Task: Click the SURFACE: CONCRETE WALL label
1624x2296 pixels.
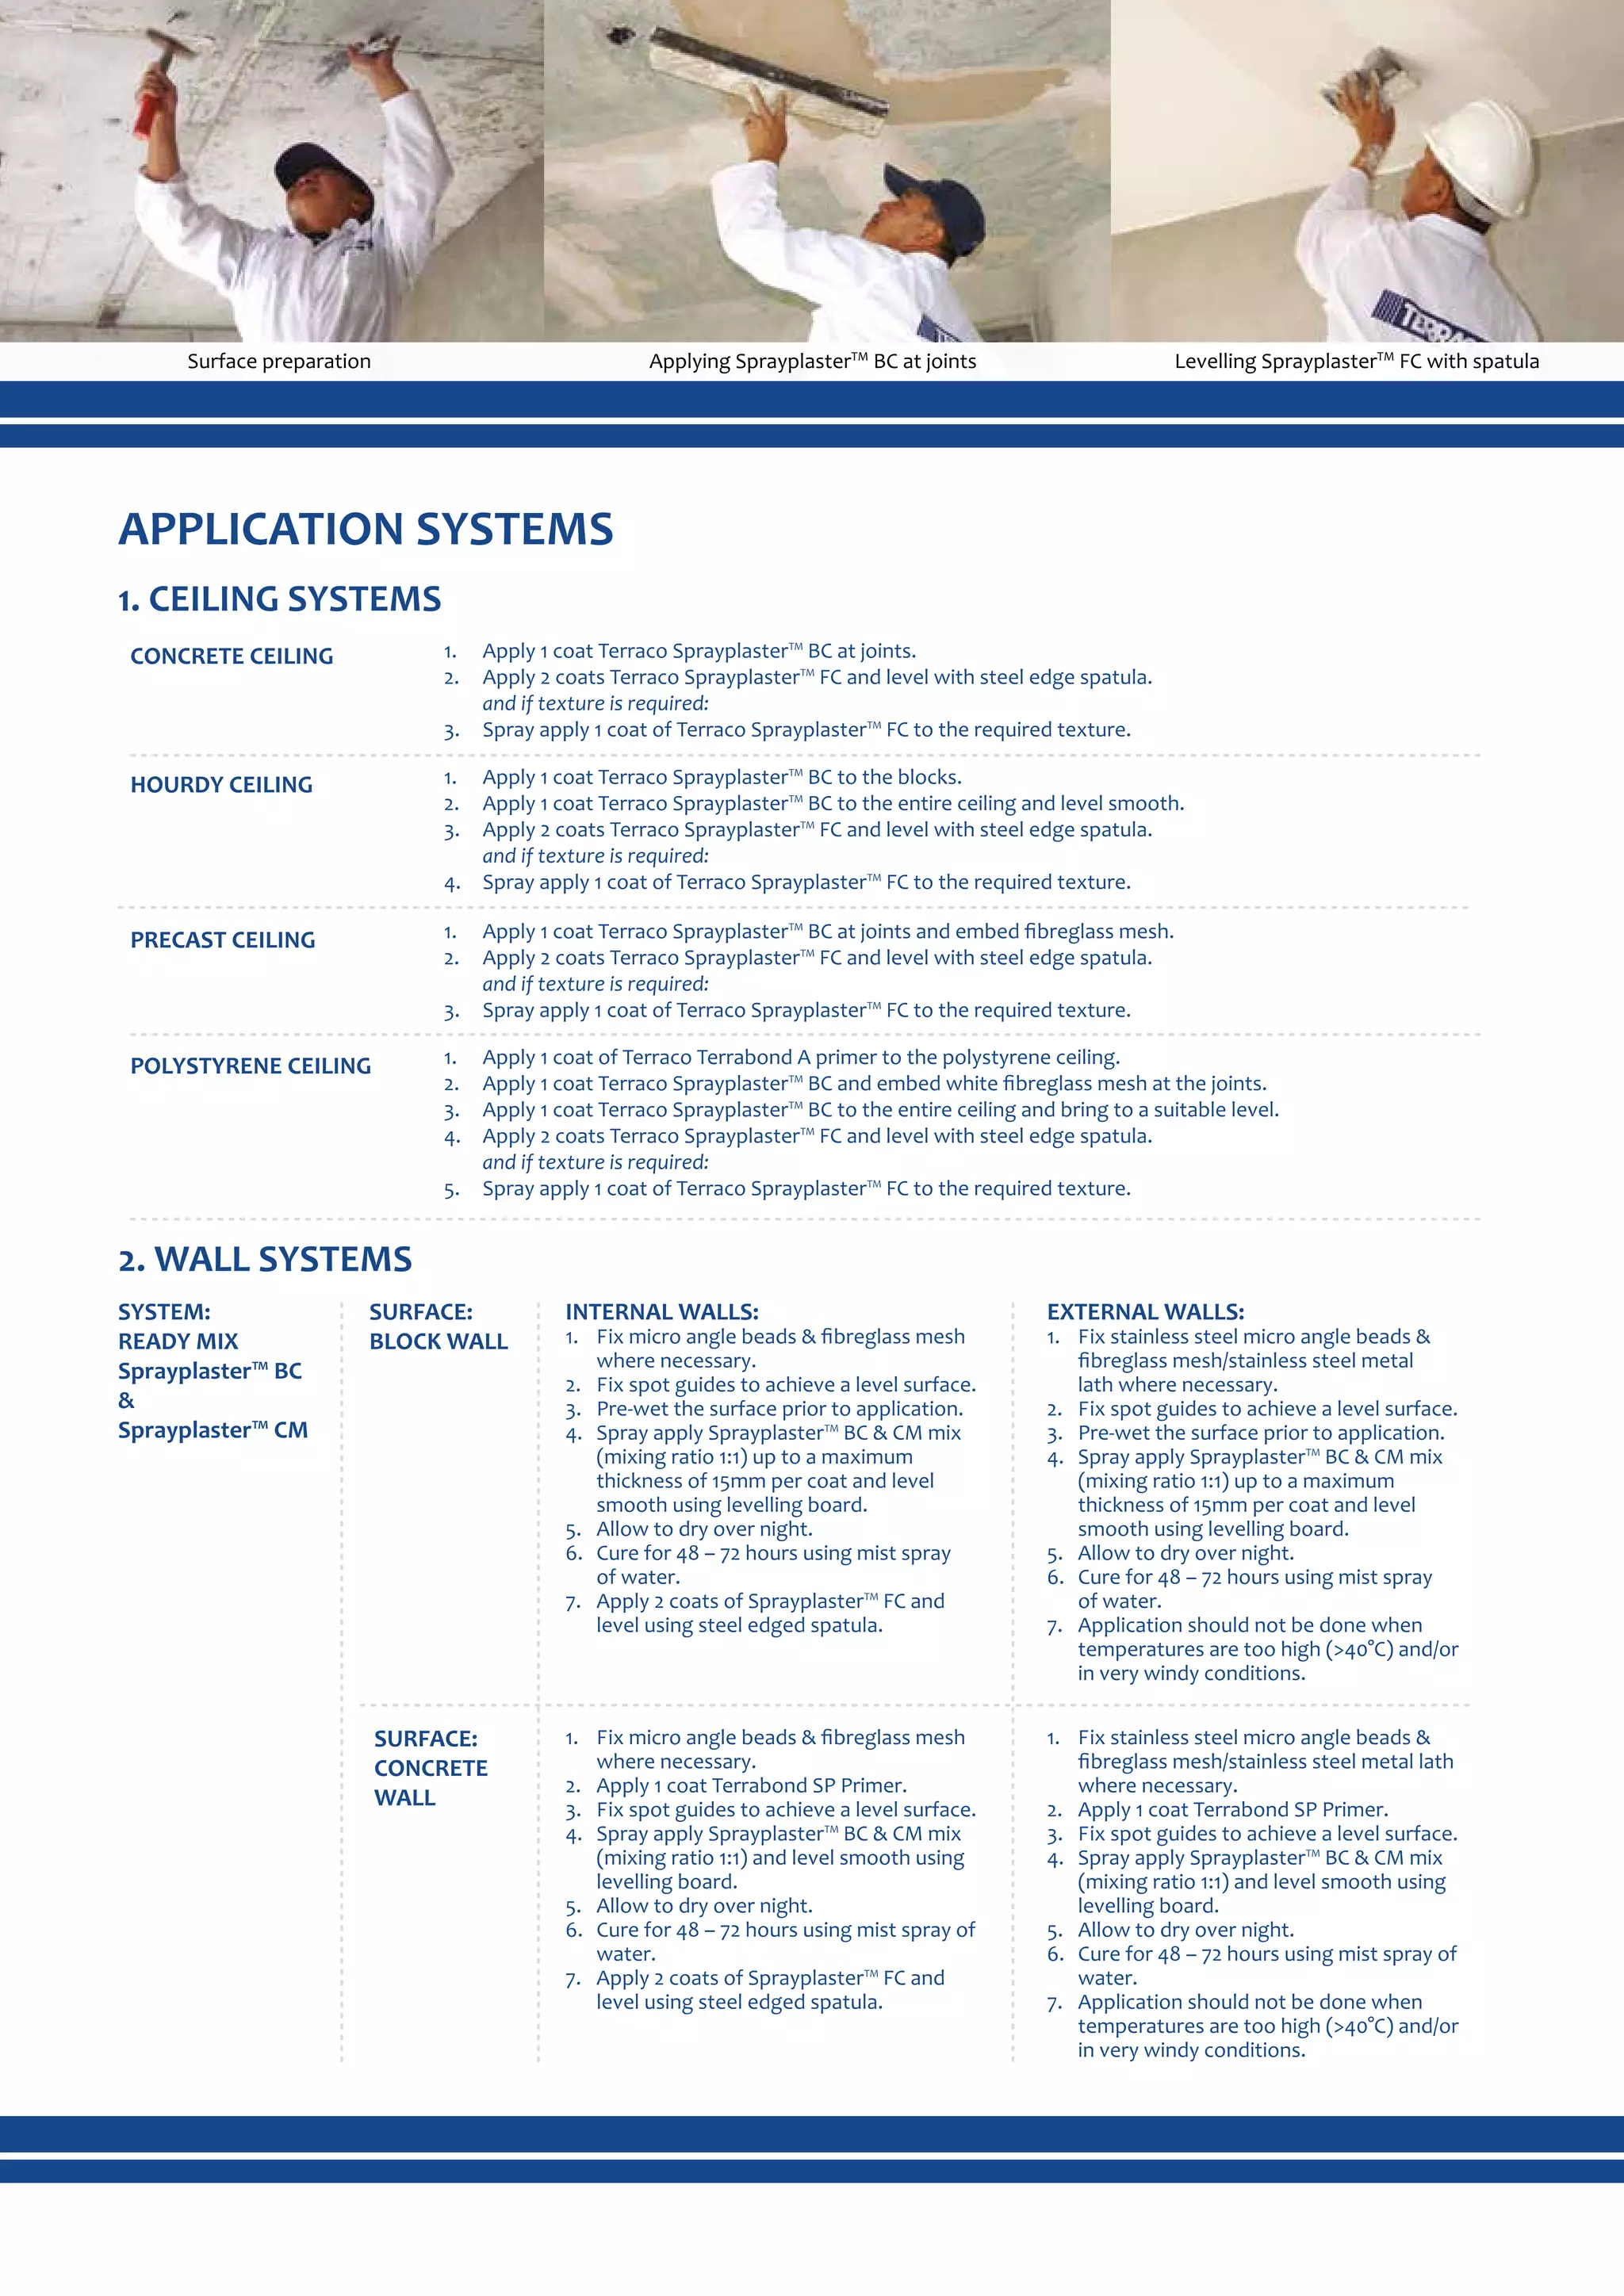Action: [x=430, y=1767]
